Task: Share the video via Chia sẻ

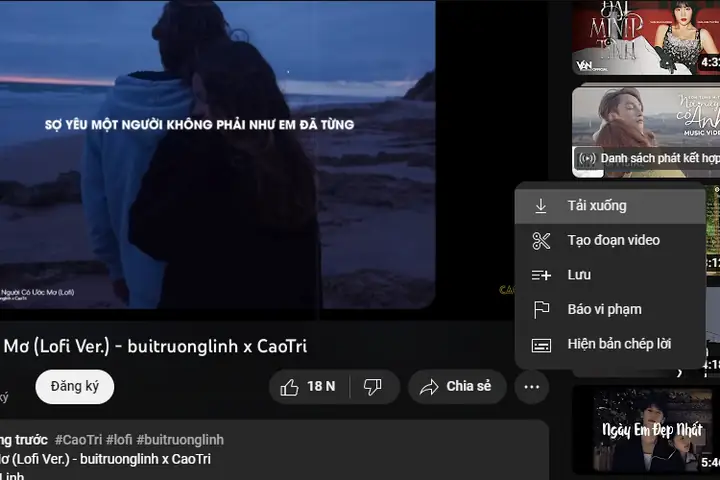Action: coord(457,387)
